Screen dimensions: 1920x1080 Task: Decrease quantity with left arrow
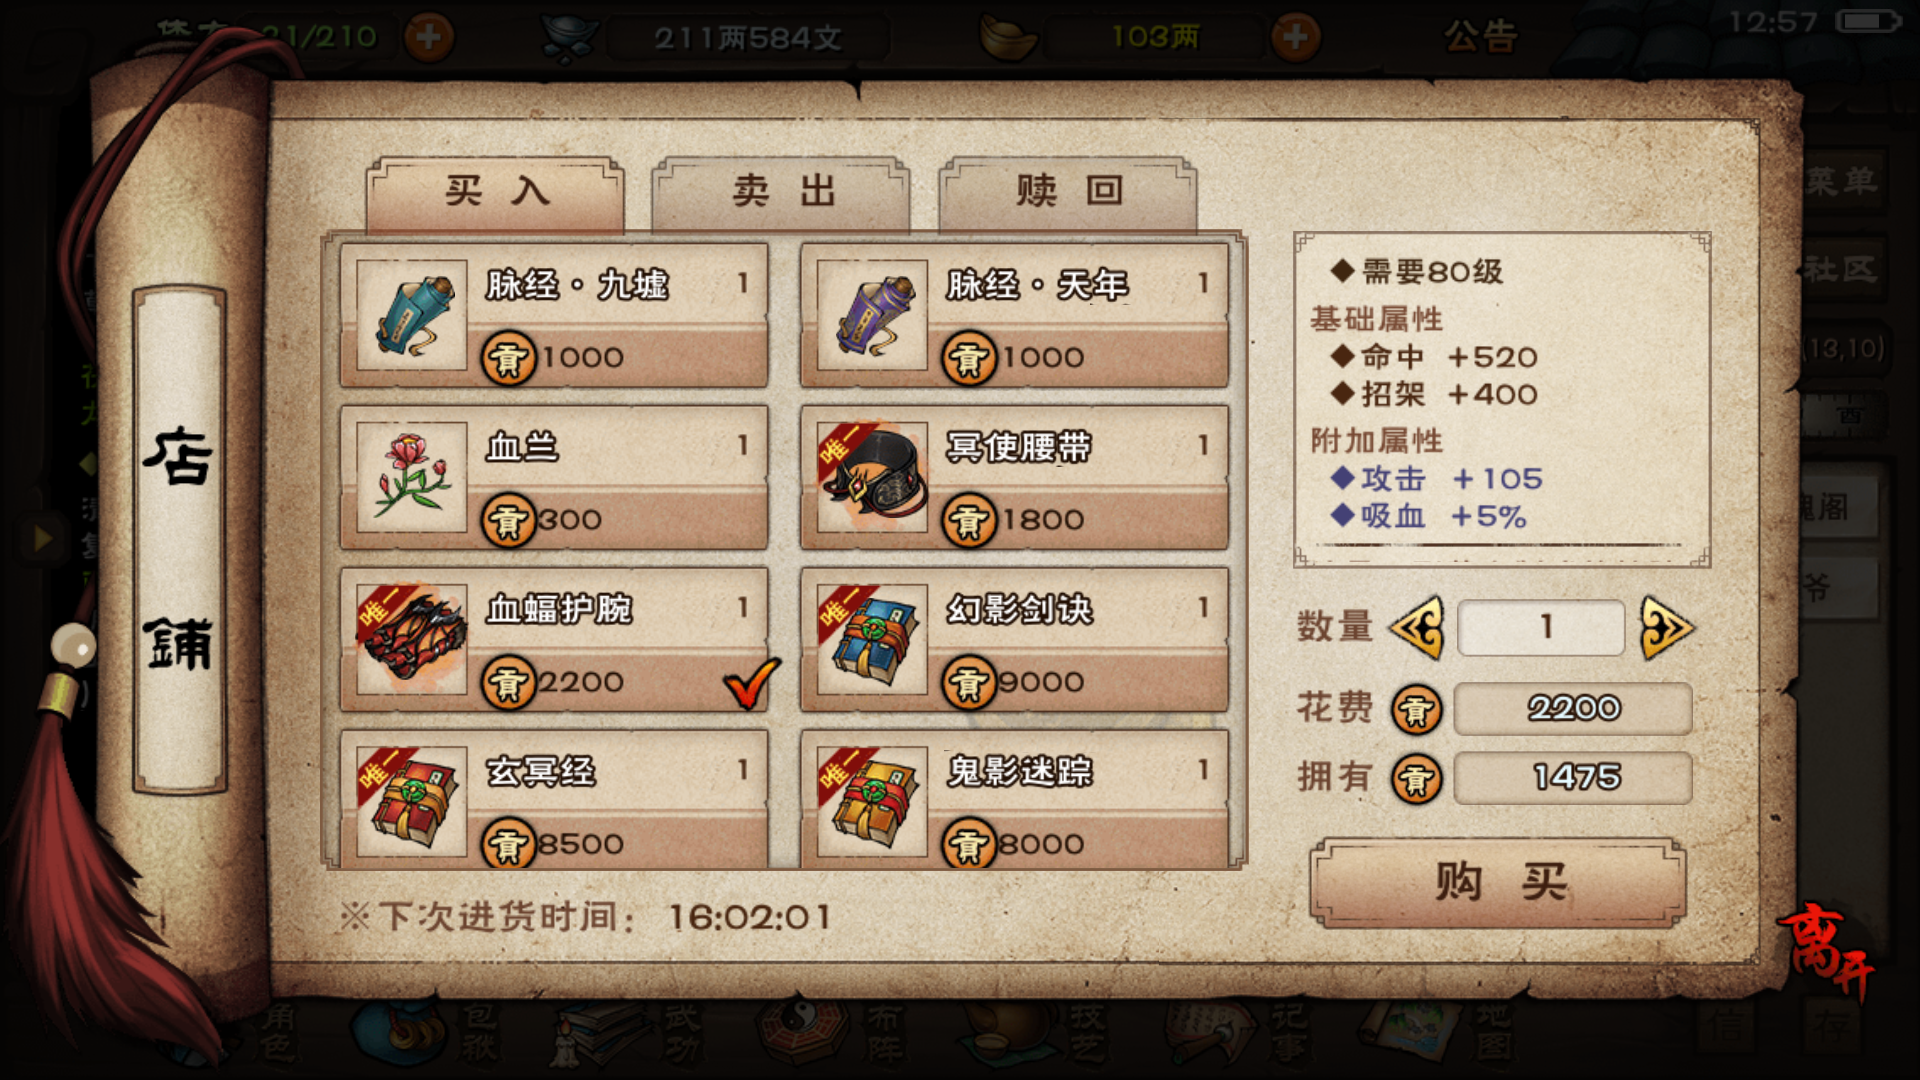[1417, 628]
